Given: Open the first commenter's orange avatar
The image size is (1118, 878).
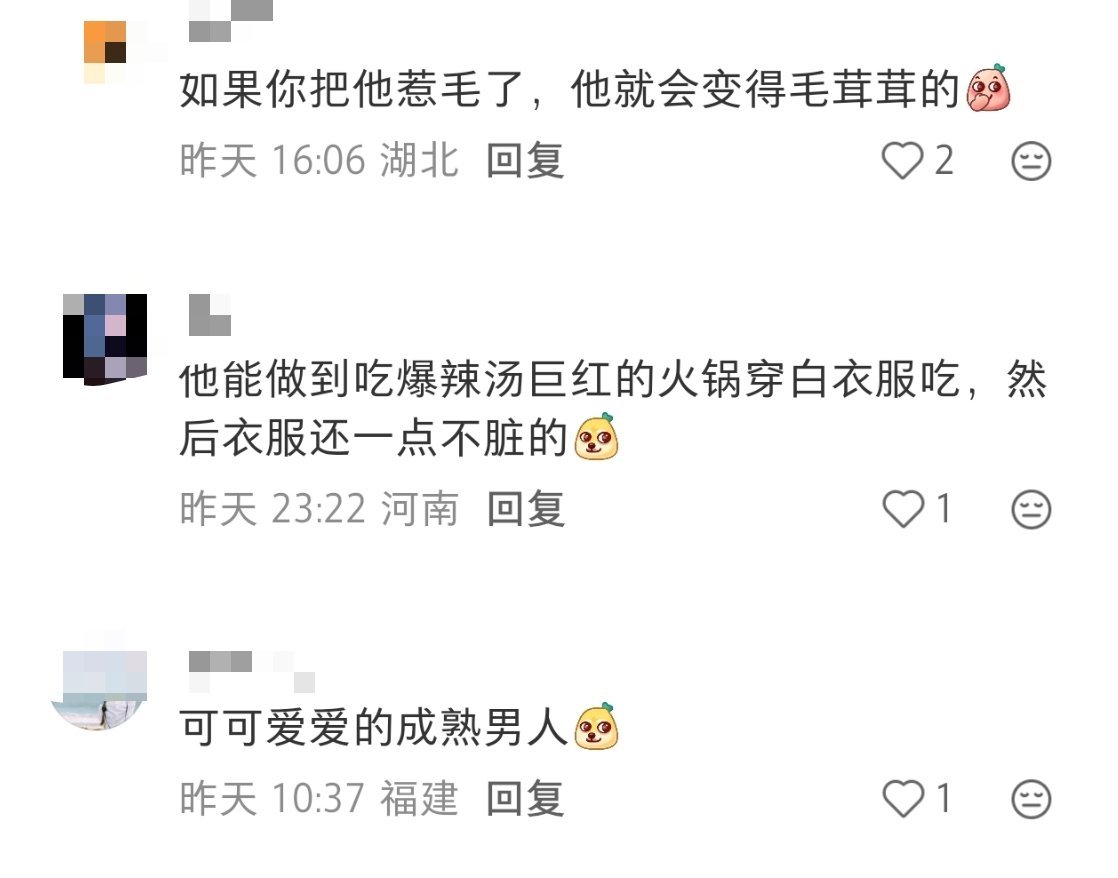Looking at the screenshot, I should pyautogui.click(x=106, y=52).
